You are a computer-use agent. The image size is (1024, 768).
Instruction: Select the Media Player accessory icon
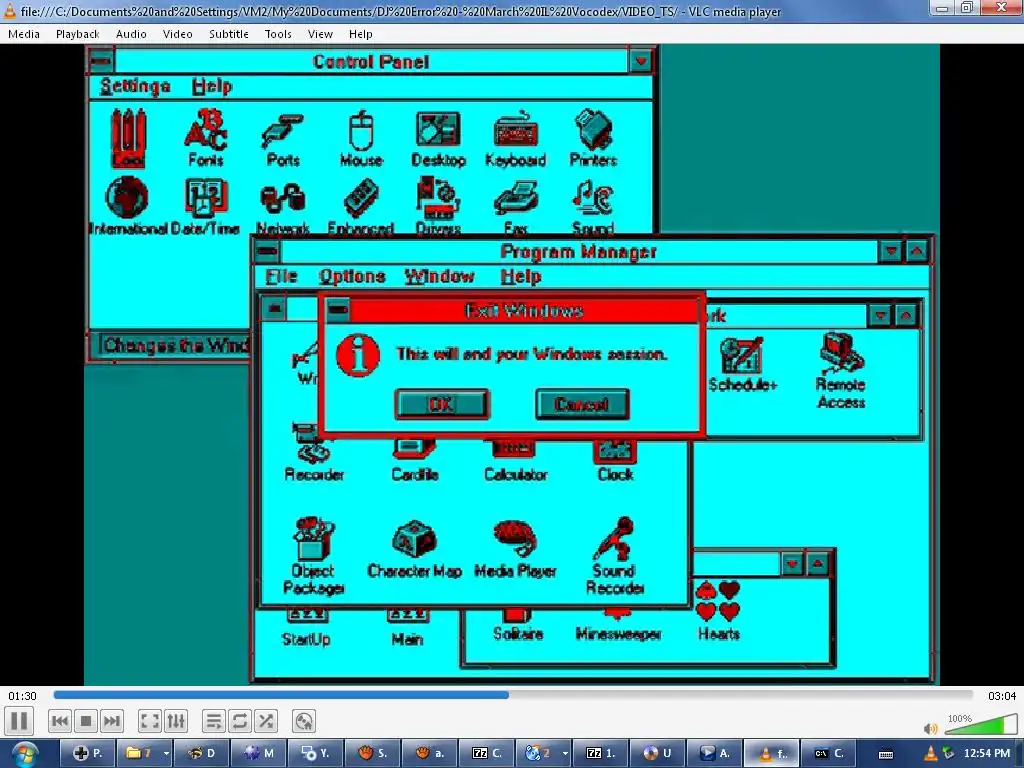pos(515,549)
